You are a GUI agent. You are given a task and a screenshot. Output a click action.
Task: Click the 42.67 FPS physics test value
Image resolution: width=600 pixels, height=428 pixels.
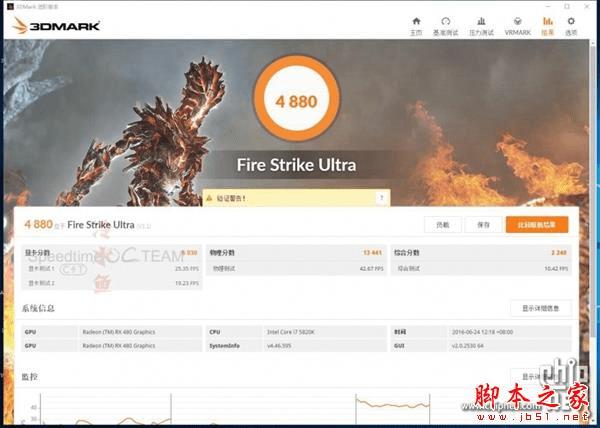372,269
